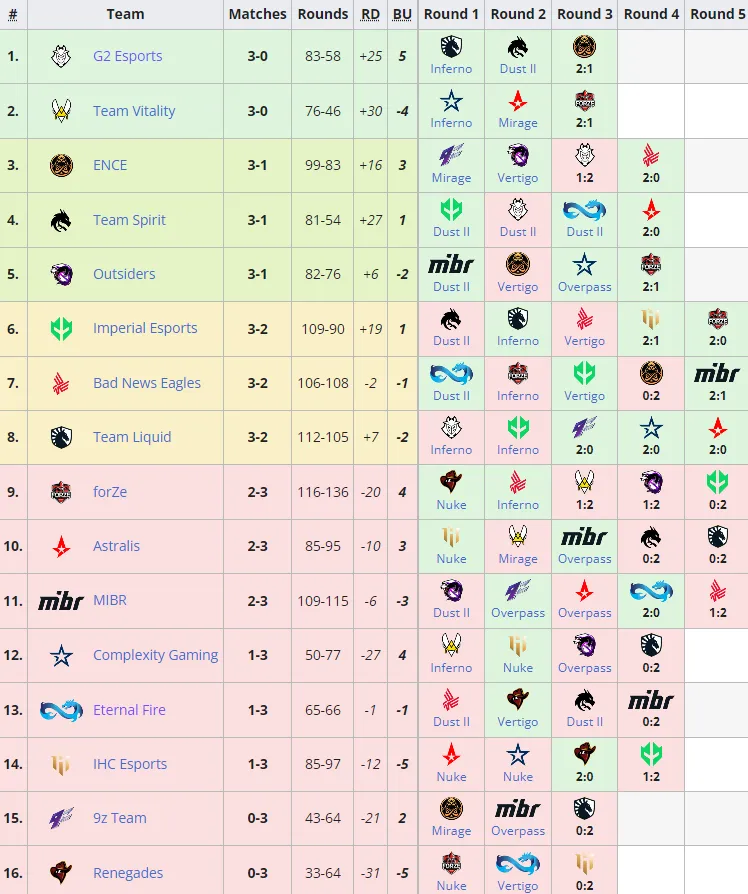Click G2 Esports logo in Team column
Image resolution: width=748 pixels, height=894 pixels.
point(61,56)
